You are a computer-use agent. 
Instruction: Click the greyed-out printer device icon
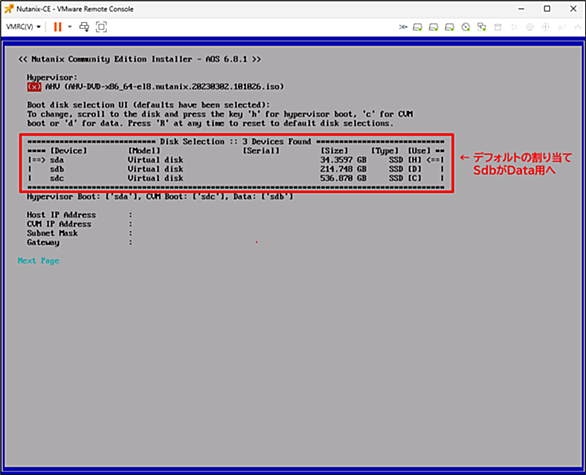(498, 27)
